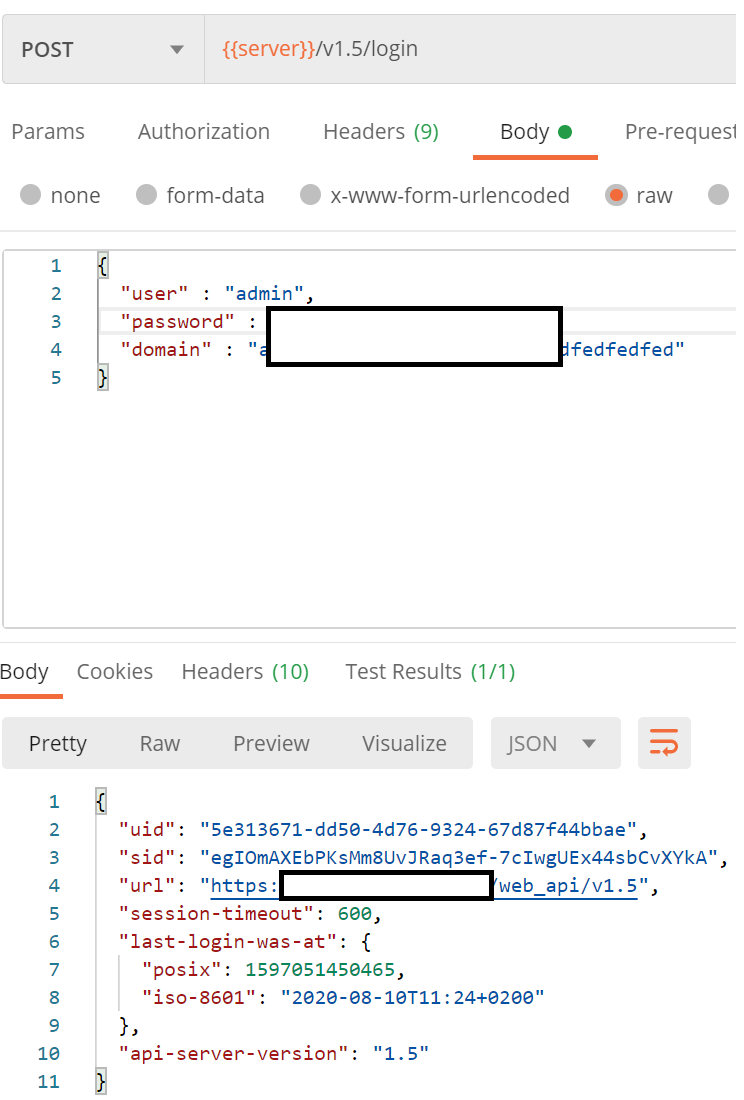Viewport: 744px width, 1100px height.
Task: Open the response Headers (10) tab
Action: click(x=245, y=672)
